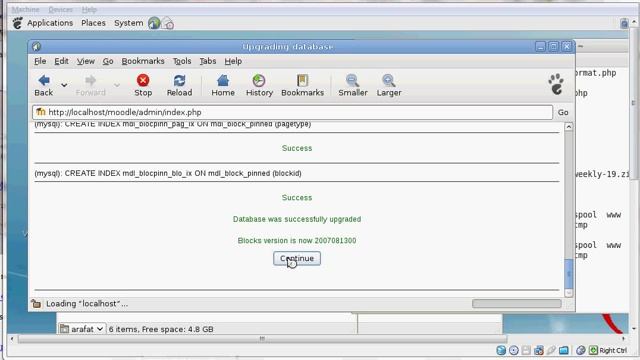Viewport: 640px width, 360px height.
Task: Click VirtualBox optical disk status icon
Action: 514,350
